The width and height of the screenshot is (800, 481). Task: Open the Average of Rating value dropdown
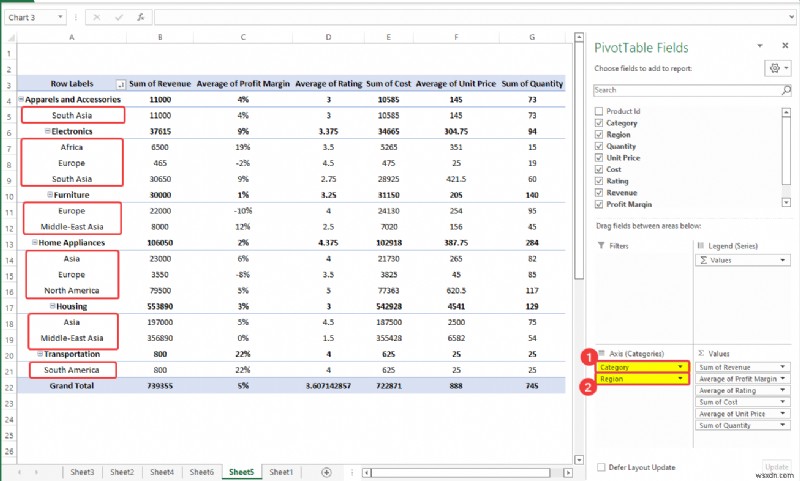(783, 390)
